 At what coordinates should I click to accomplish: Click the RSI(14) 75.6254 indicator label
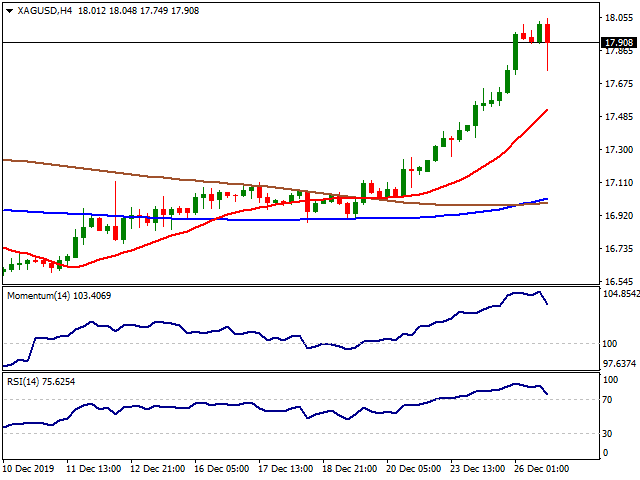(x=41, y=382)
